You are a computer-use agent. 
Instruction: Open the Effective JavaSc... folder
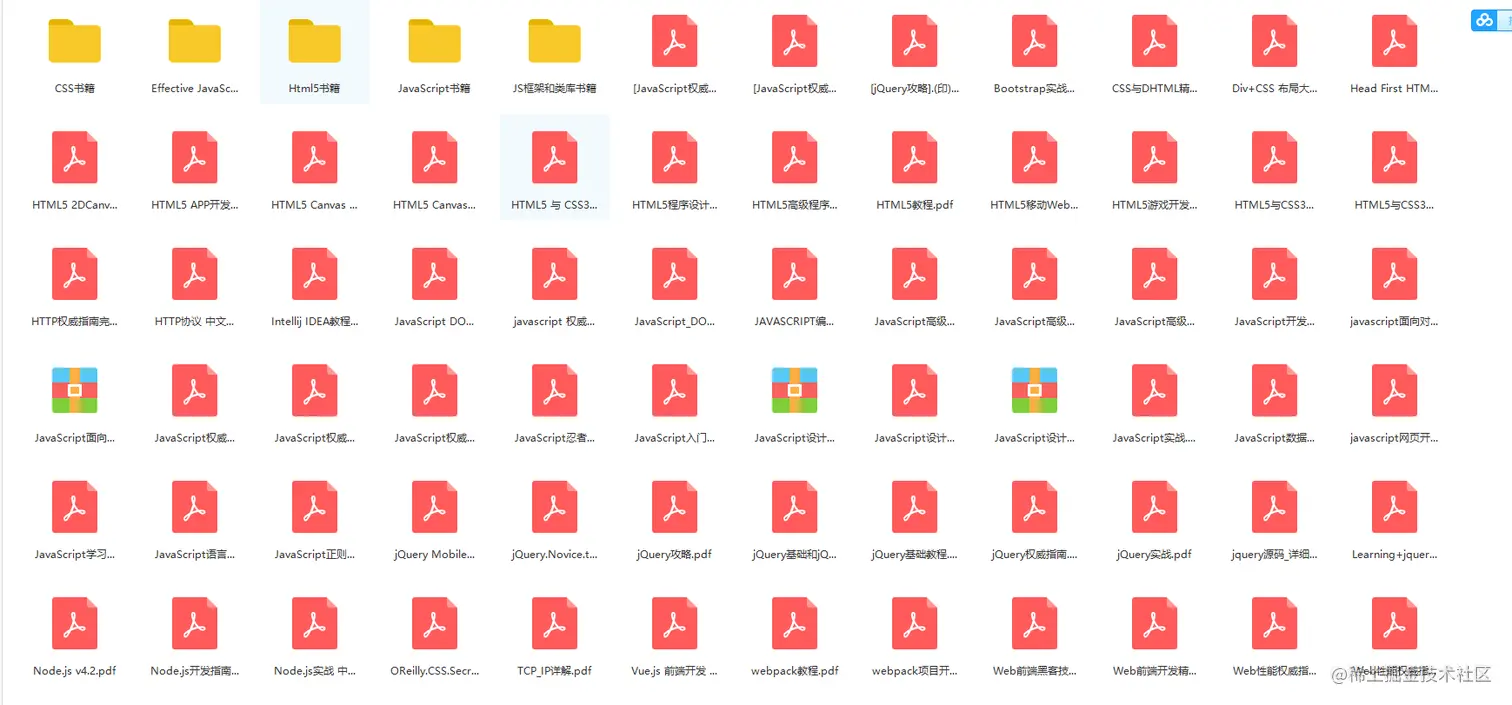[x=195, y=42]
